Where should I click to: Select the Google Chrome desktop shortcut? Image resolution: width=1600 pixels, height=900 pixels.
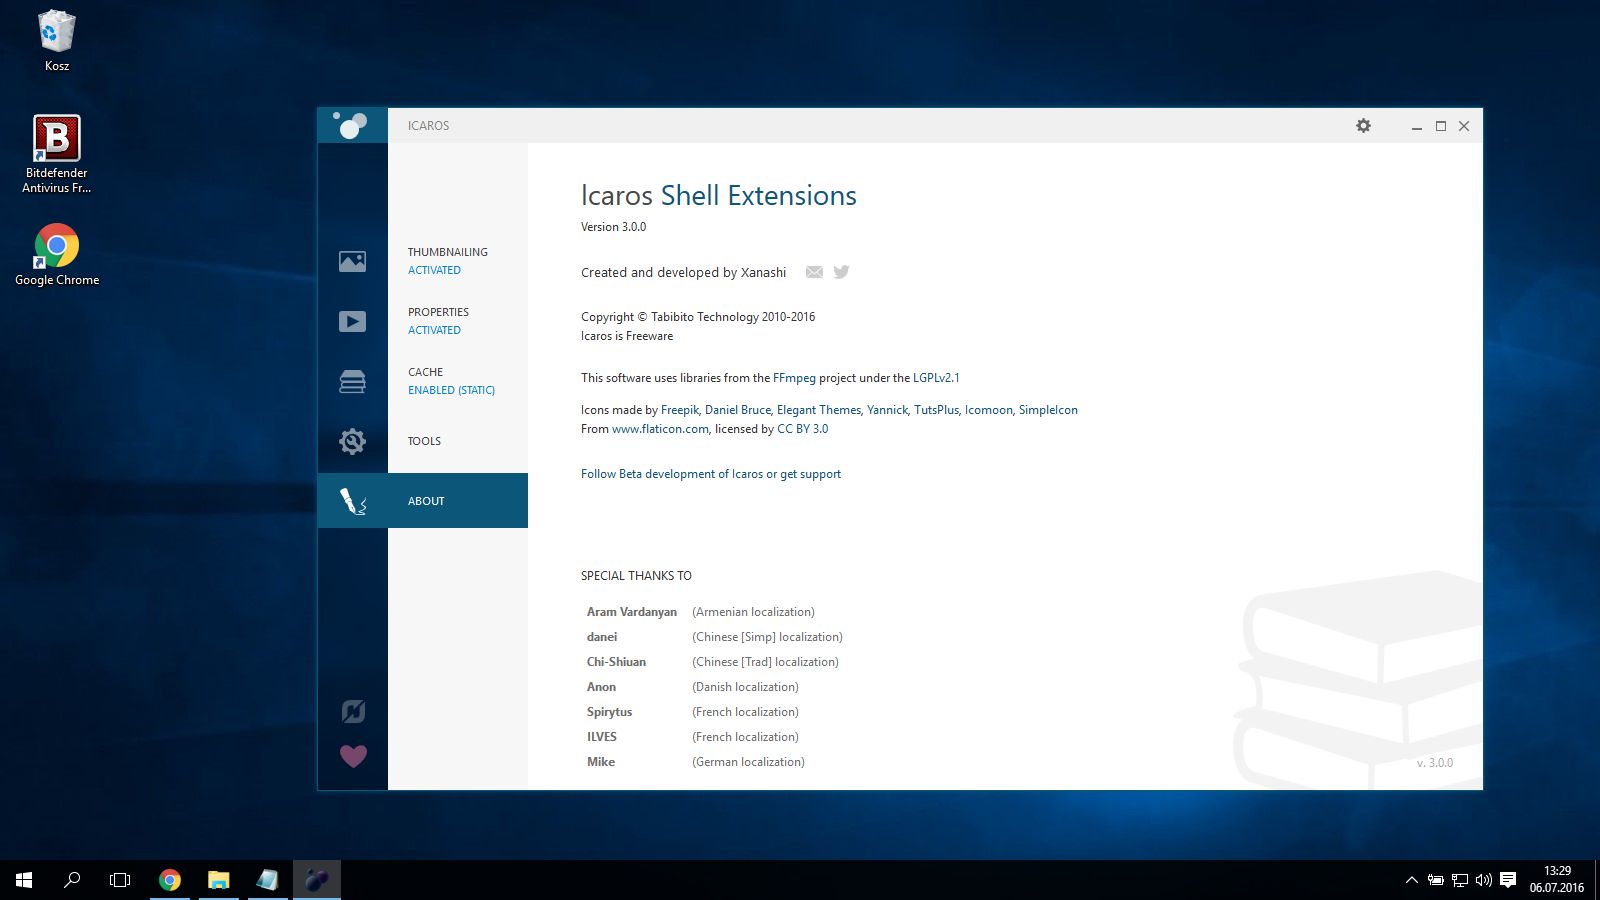click(57, 255)
